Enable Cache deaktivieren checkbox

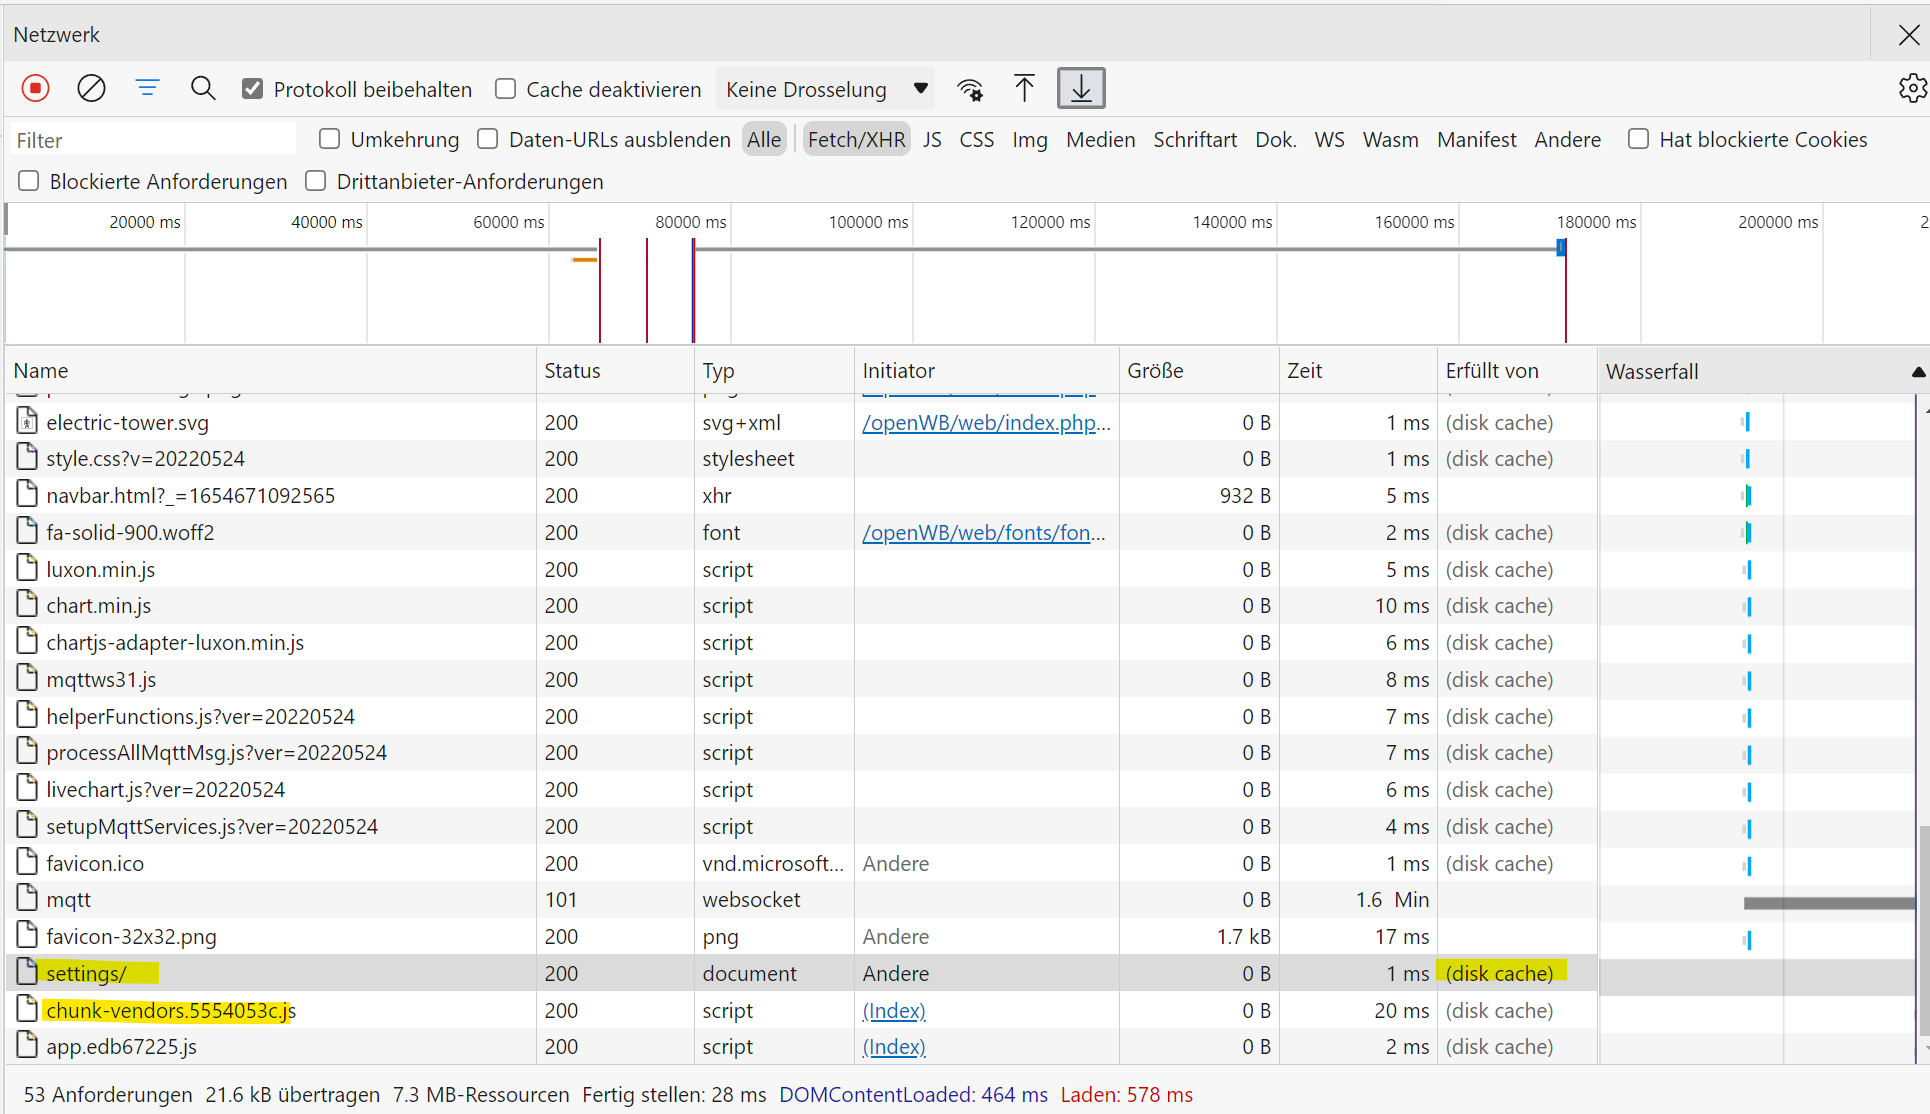pyautogui.click(x=506, y=89)
